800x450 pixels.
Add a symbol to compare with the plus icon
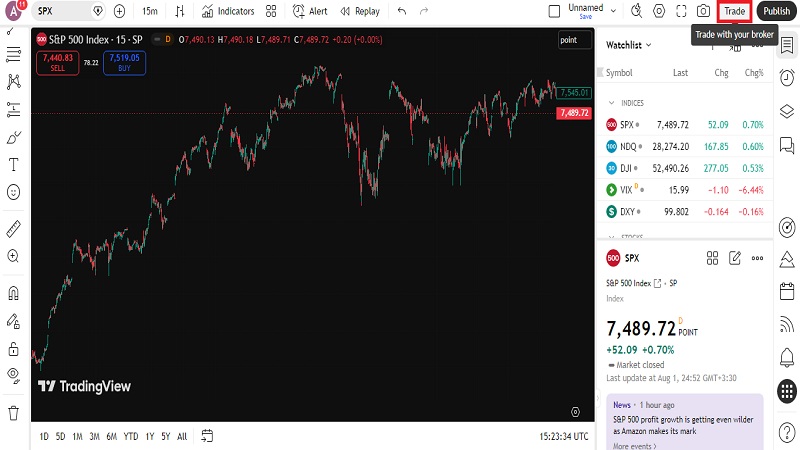point(119,11)
